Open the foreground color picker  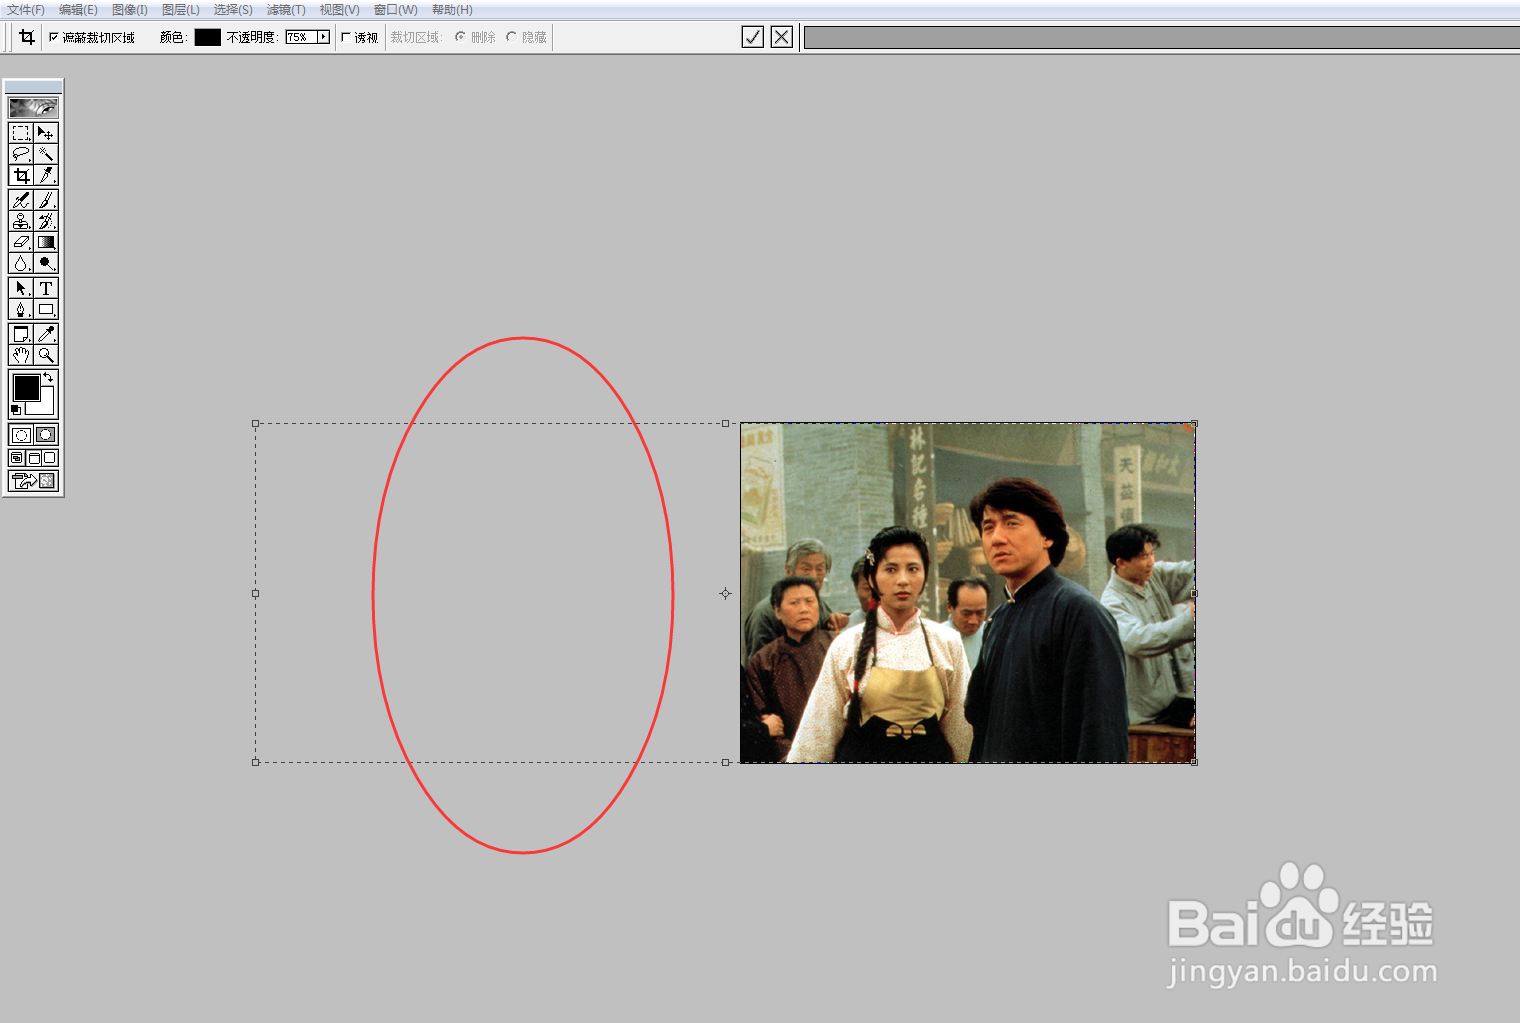[26, 387]
